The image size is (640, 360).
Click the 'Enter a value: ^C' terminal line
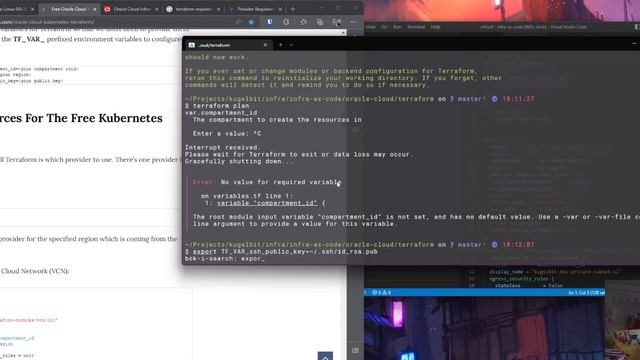coord(227,133)
